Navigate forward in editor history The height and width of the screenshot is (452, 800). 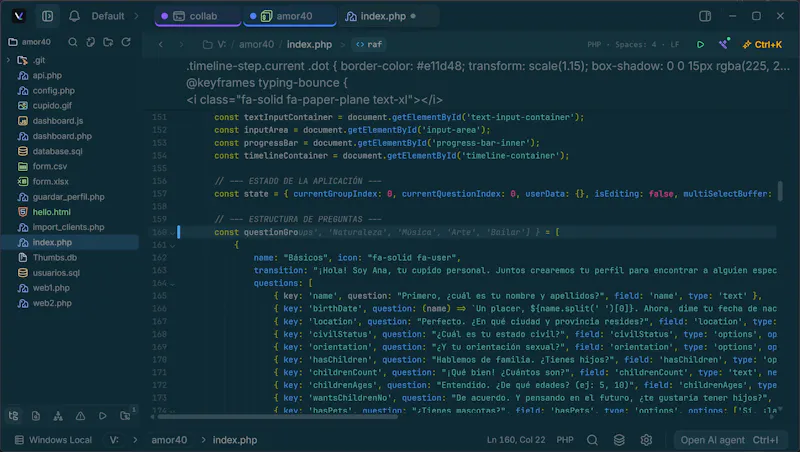[181, 44]
